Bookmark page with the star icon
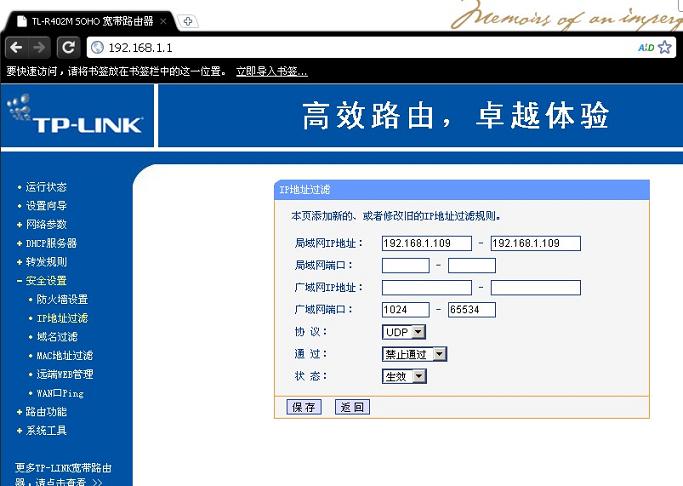683x486 pixels. click(665, 47)
